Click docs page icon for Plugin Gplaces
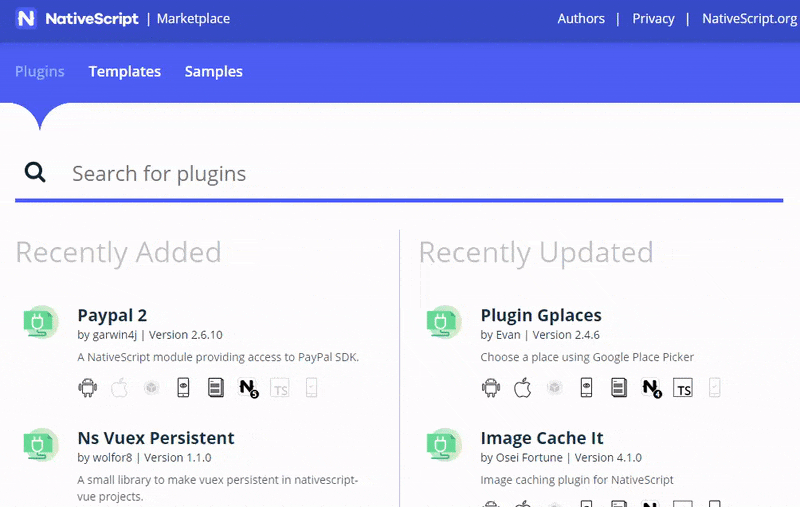The width and height of the screenshot is (800, 507). (x=618, y=388)
